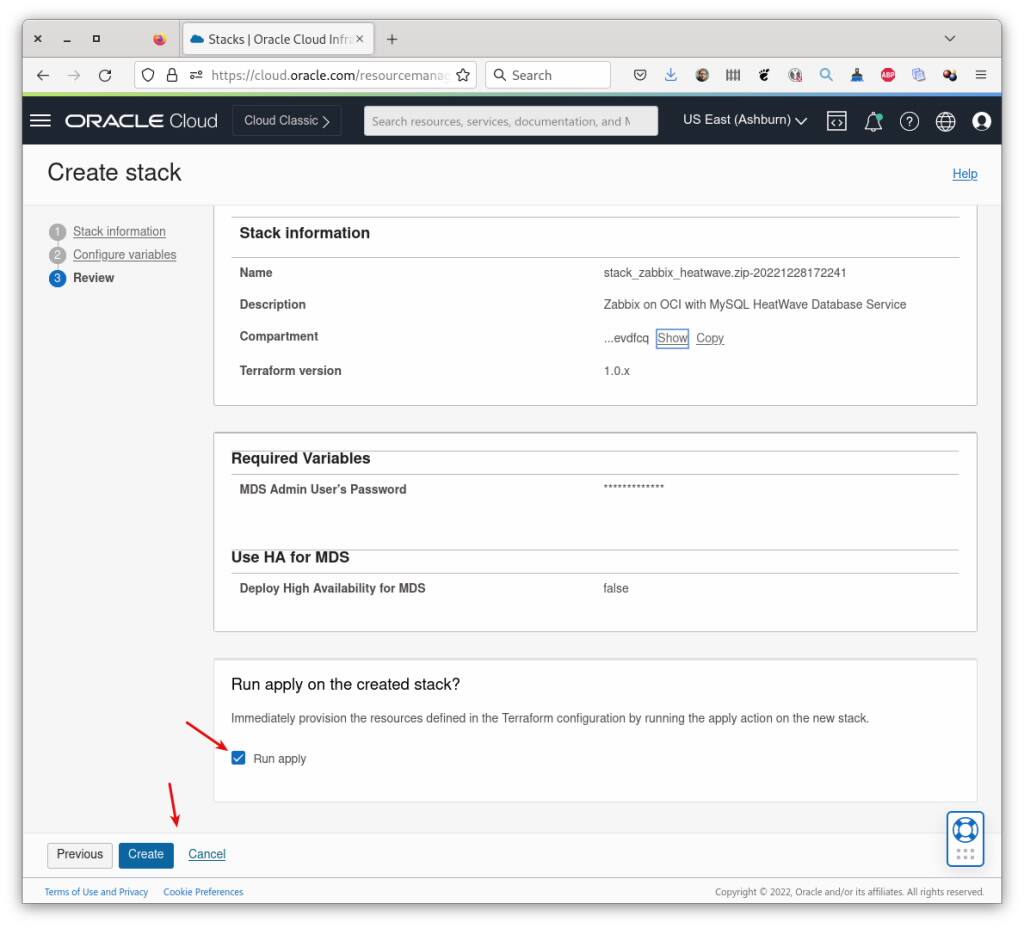The image size is (1024, 928).
Task: Open the library bookshelf icon in the toolbar
Action: coord(733,75)
